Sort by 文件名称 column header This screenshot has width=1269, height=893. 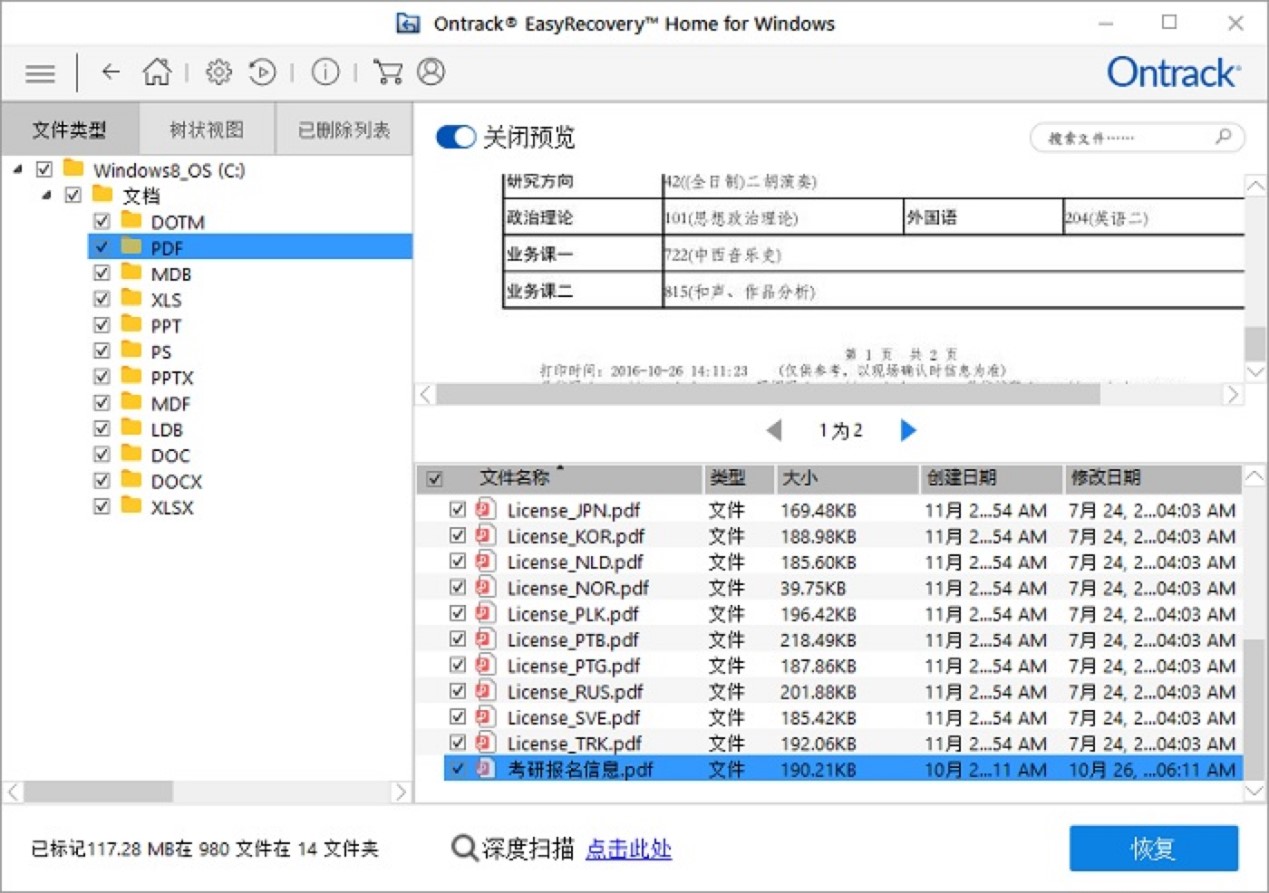coord(560,479)
